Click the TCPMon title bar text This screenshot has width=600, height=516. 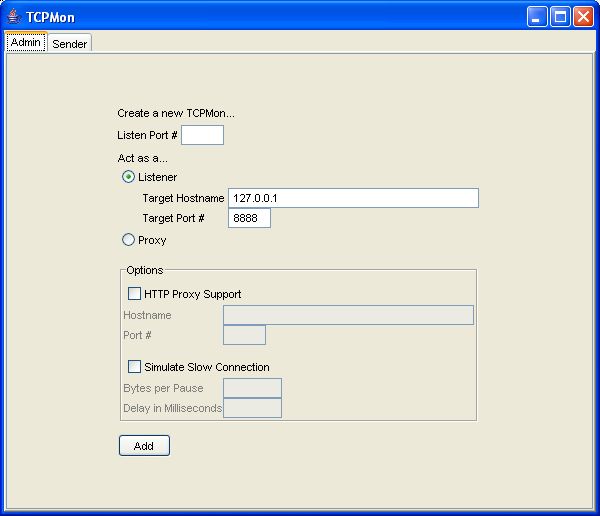tap(50, 17)
